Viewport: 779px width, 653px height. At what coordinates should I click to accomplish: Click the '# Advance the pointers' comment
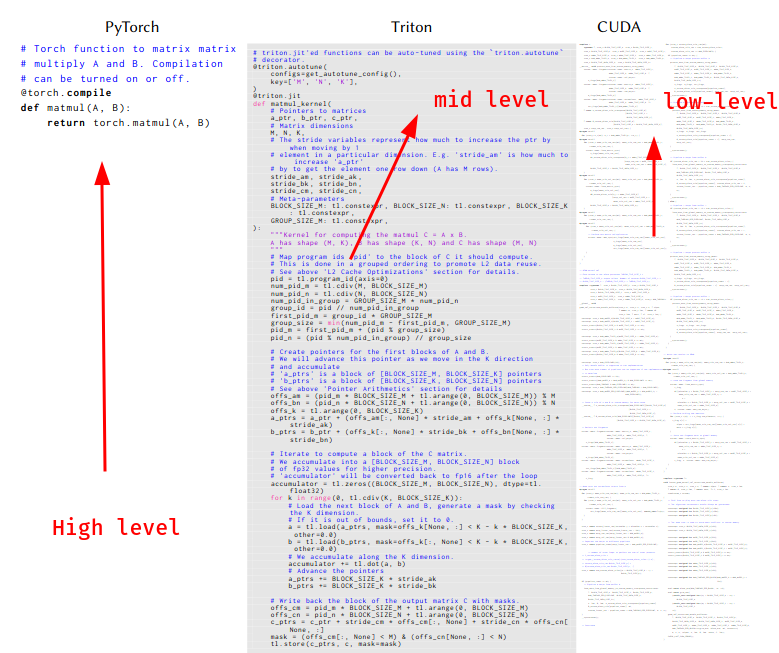point(336,571)
